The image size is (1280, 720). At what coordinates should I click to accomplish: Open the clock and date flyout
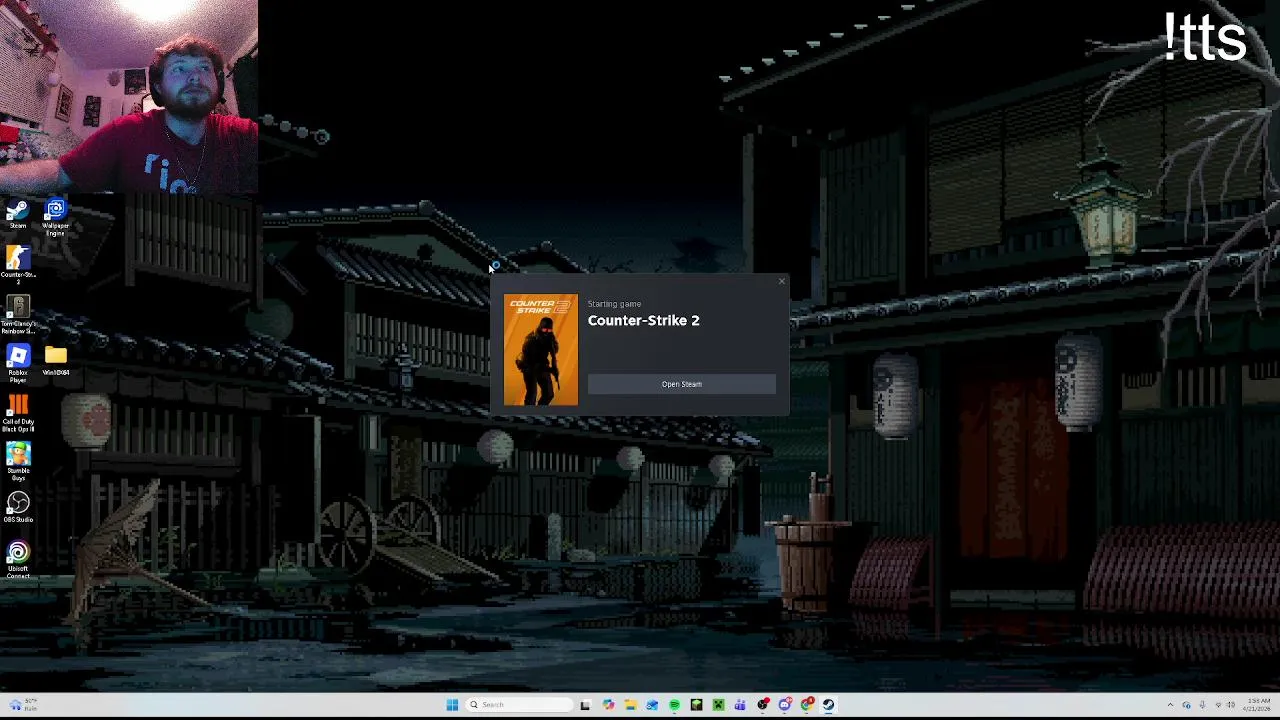pyautogui.click(x=1256, y=705)
